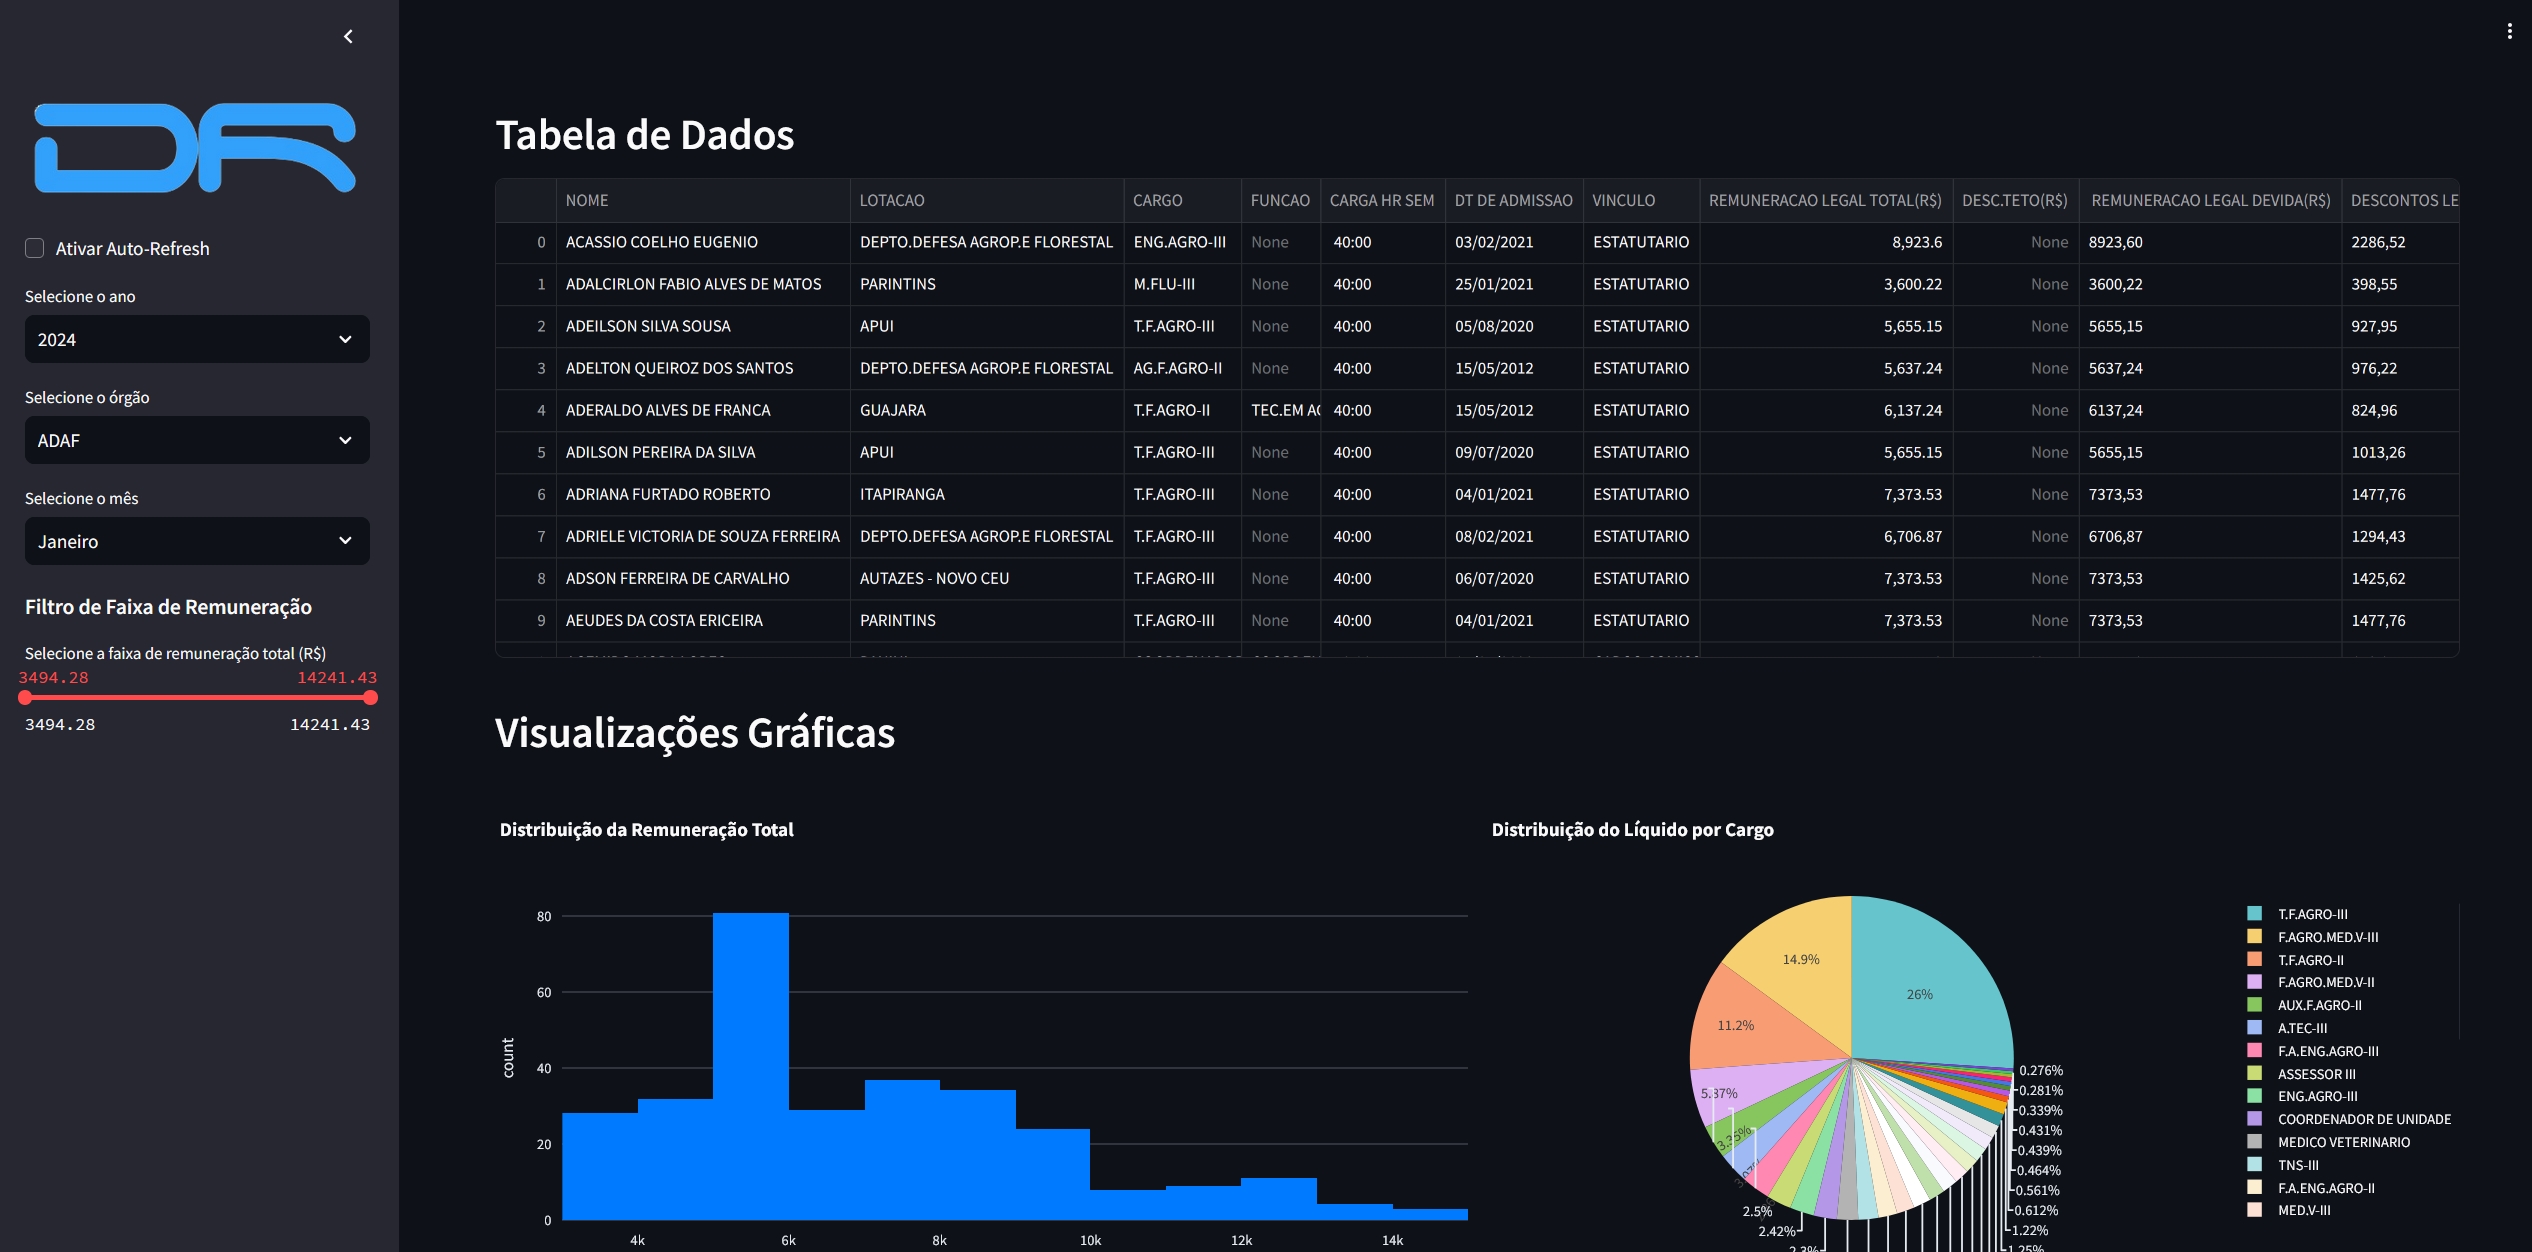Select cell ACASSIO COELHO EUGENIO
Image resolution: width=2532 pixels, height=1252 pixels.
[x=703, y=242]
